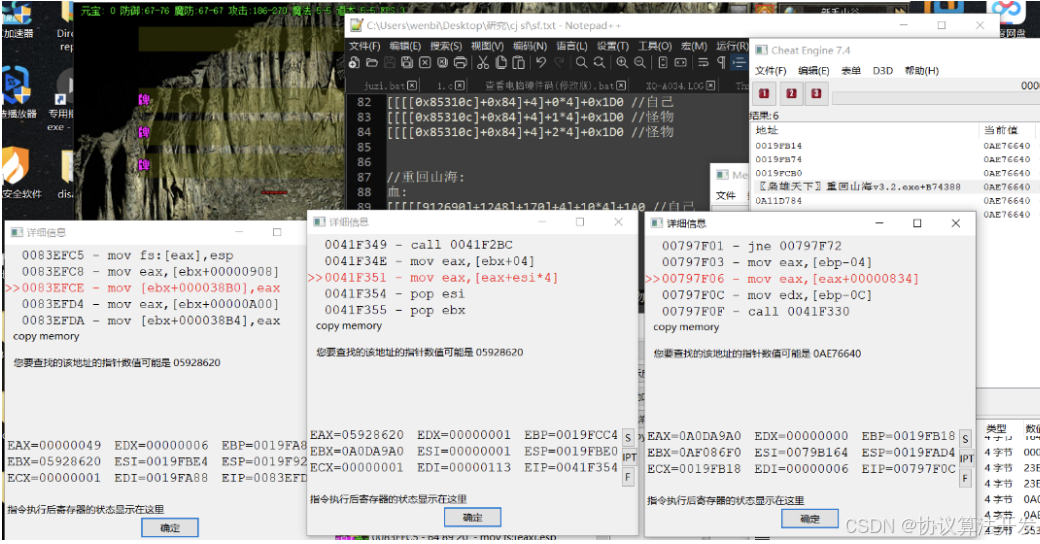
Task: Toggle synchronized horizontal scrolling in Notepad++
Action: click(x=681, y=62)
